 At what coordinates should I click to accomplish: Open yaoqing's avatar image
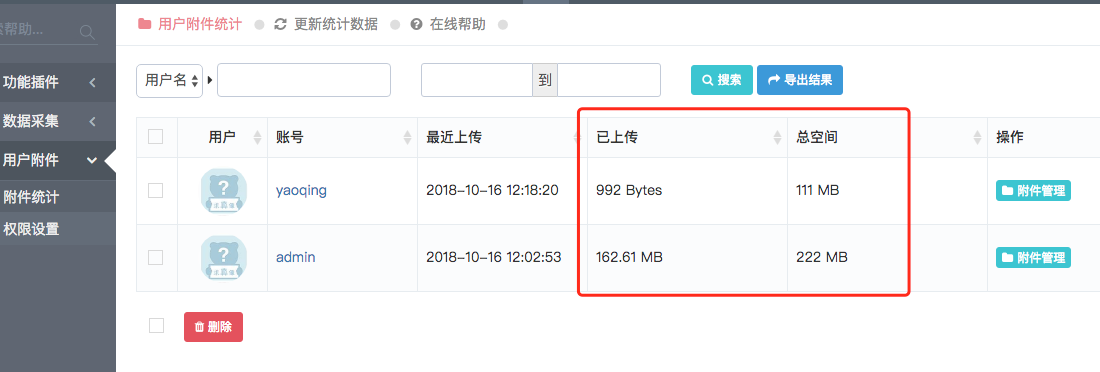[x=223, y=191]
